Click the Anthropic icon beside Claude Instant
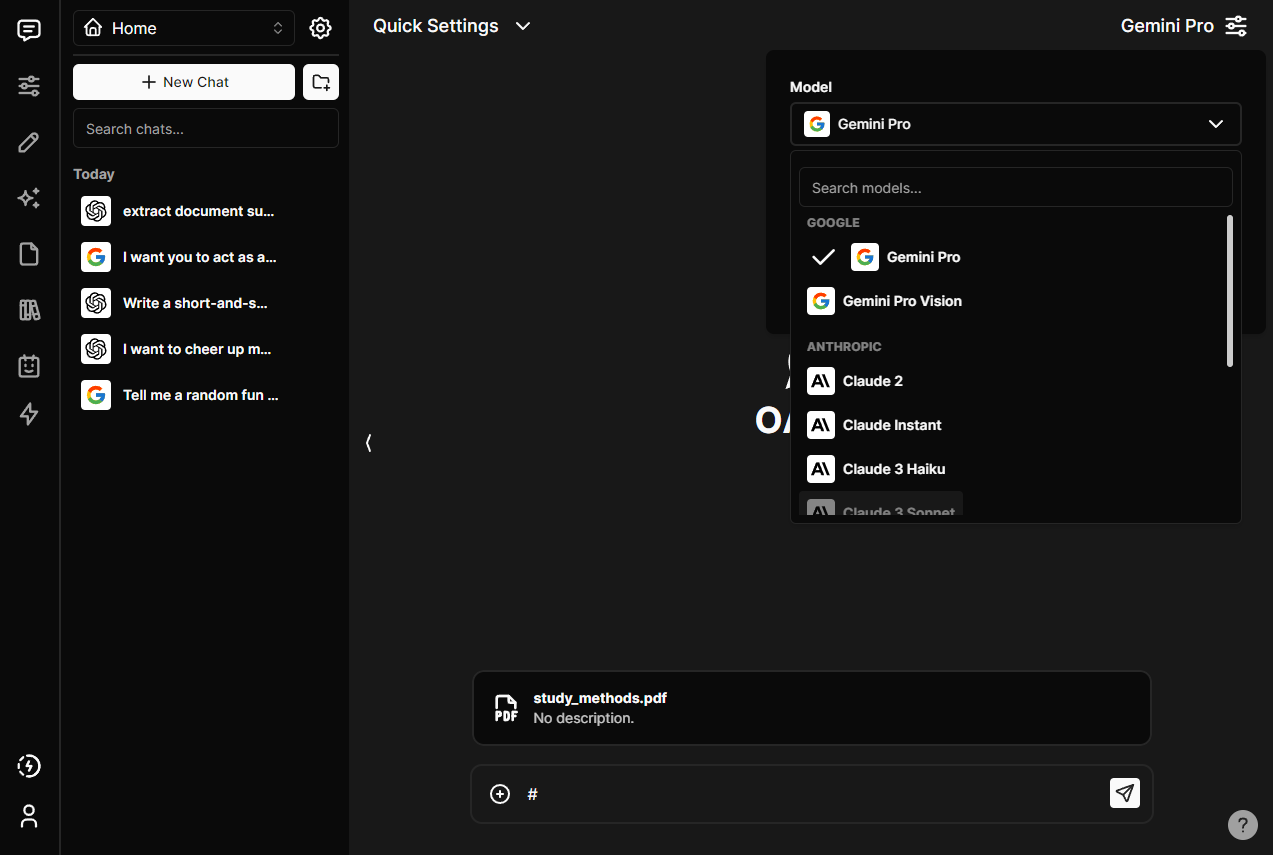Image resolution: width=1273 pixels, height=855 pixels. [821, 425]
